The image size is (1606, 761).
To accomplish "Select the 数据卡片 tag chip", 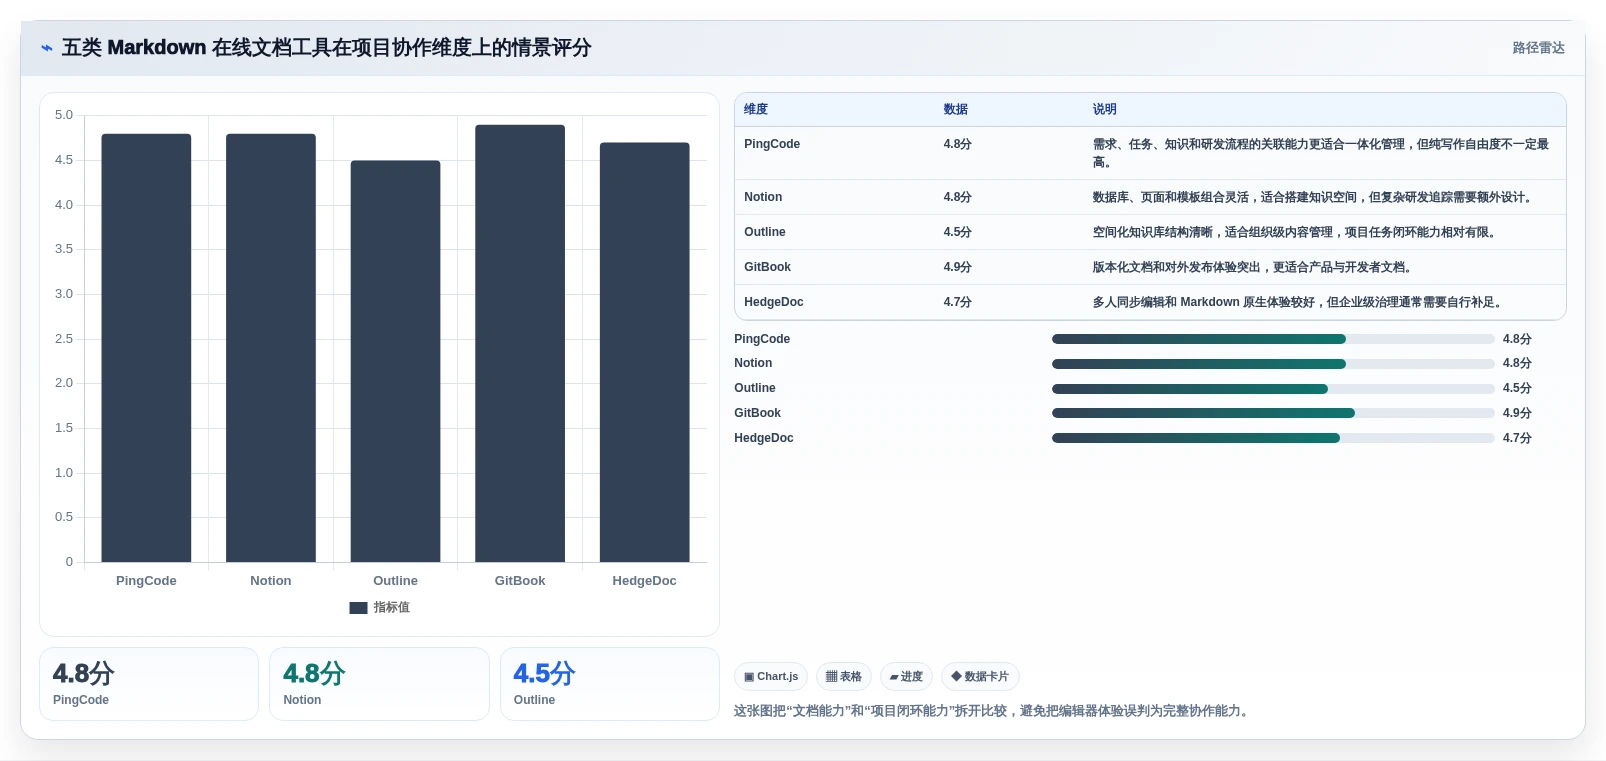I will tap(980, 677).
